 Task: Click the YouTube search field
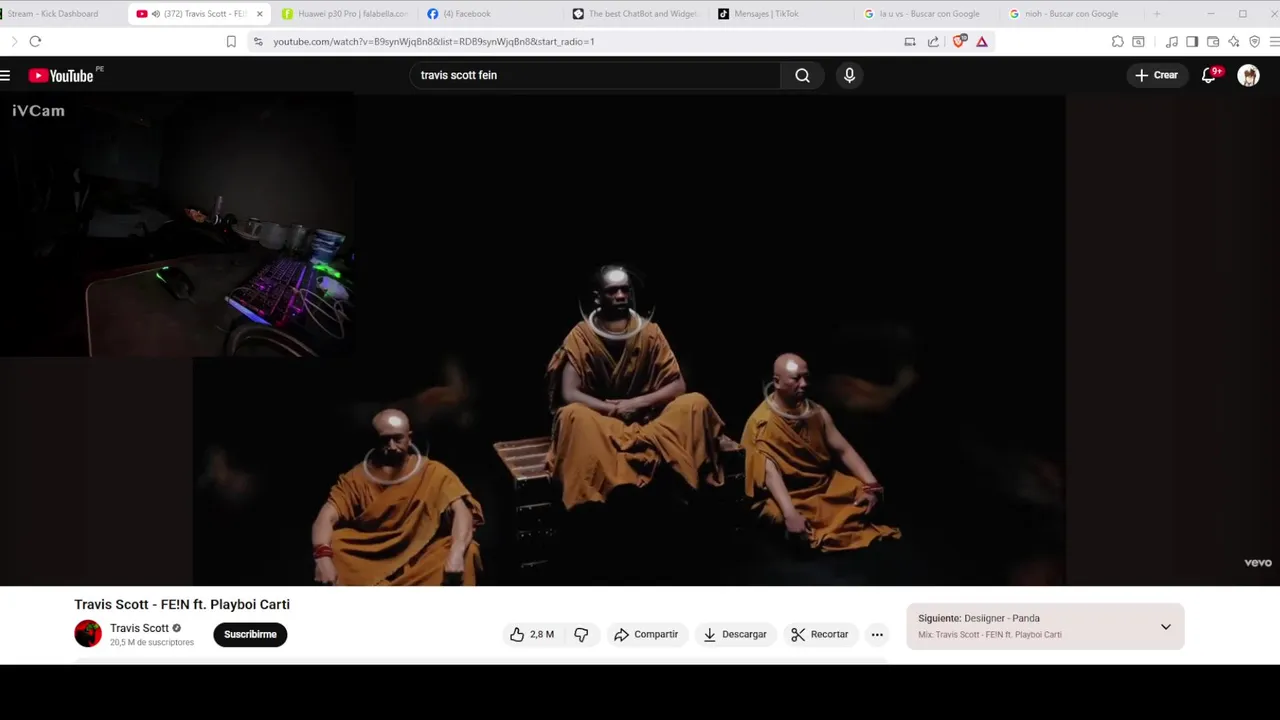(595, 75)
